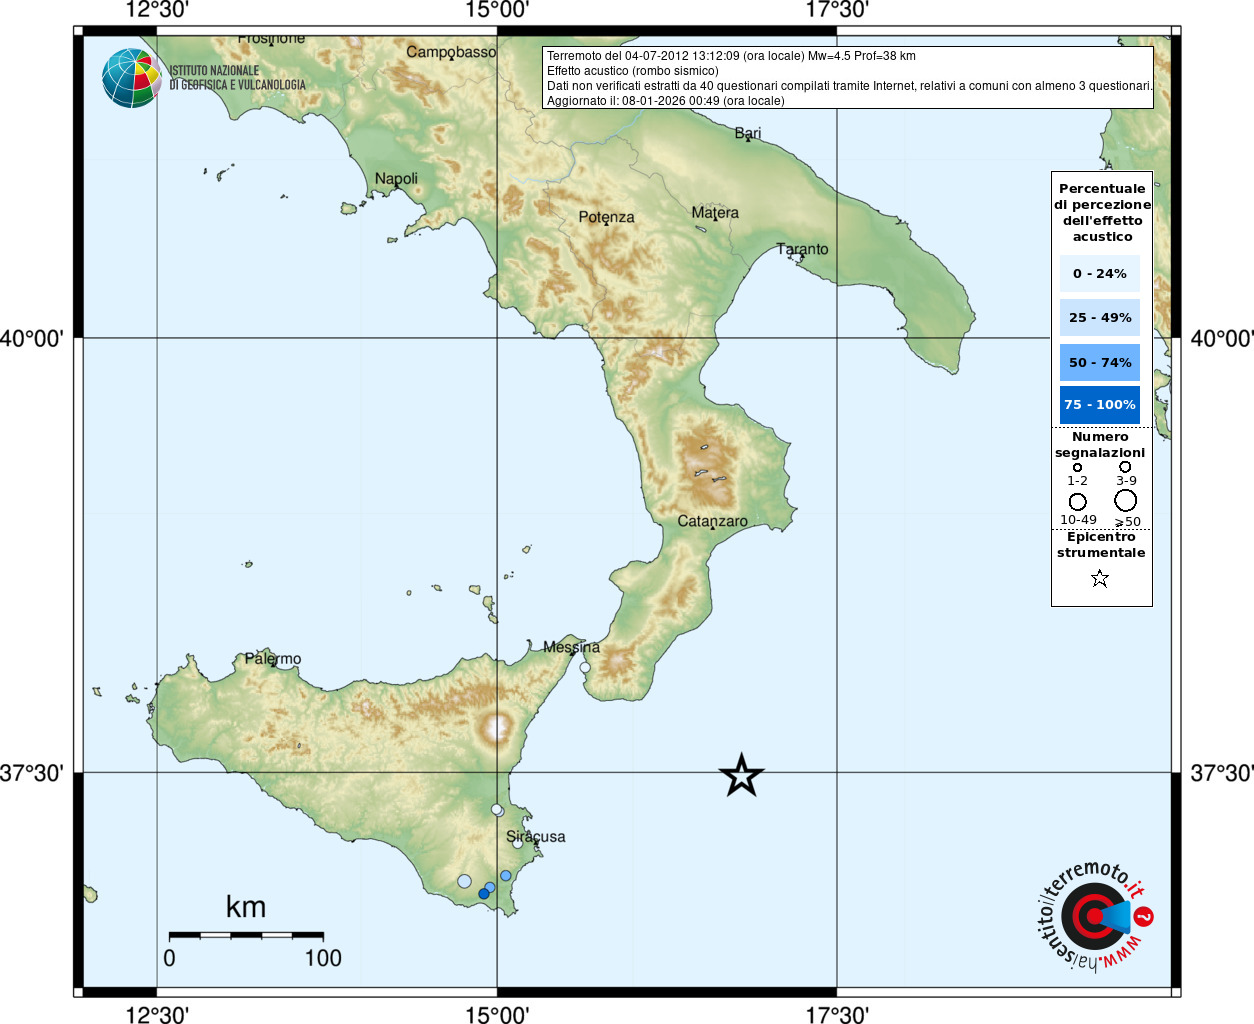
Task: Click the Potenza city label
Action: tap(606, 217)
